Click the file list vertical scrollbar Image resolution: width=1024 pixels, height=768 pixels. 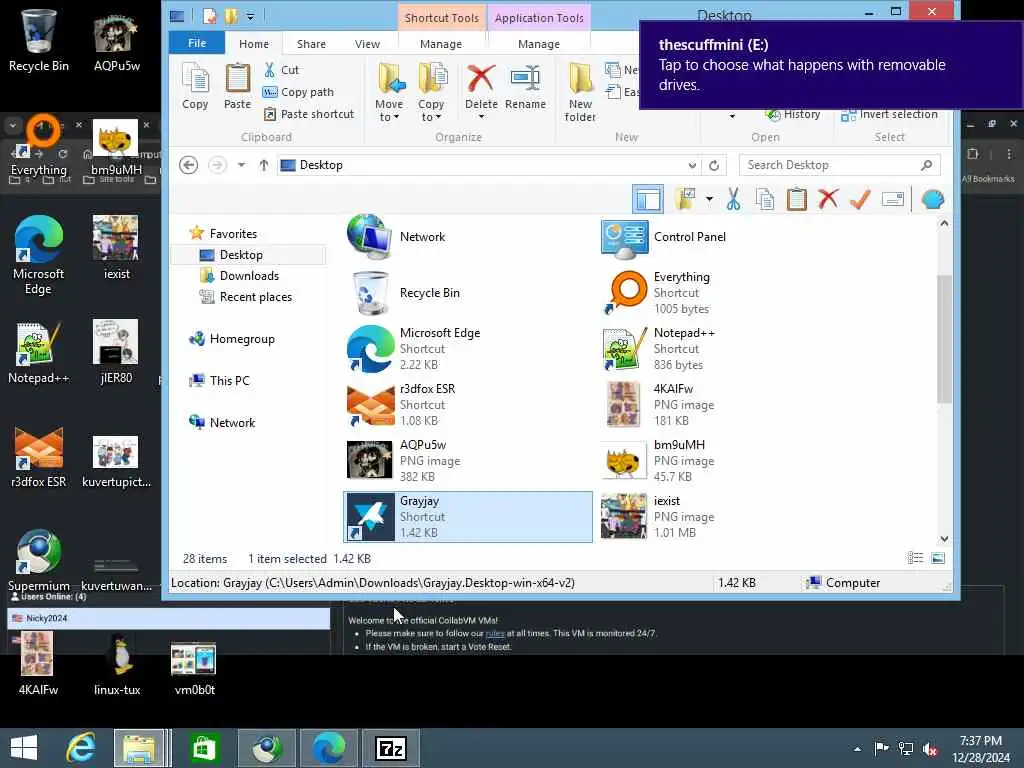(x=944, y=339)
